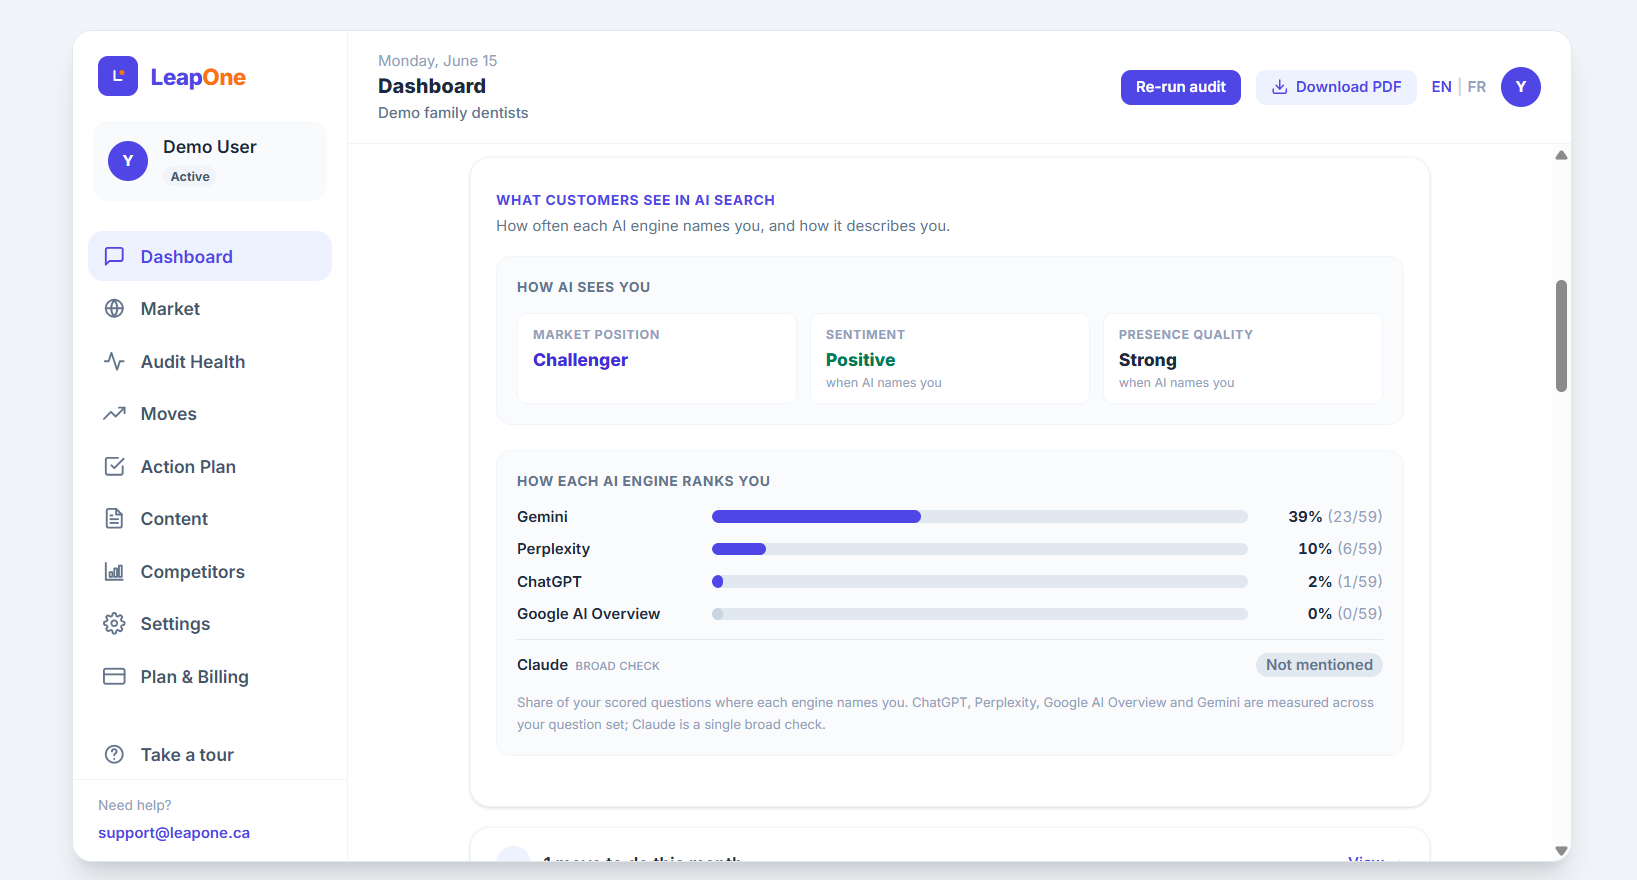
Task: Open Settings from the sidebar
Action: 210,624
